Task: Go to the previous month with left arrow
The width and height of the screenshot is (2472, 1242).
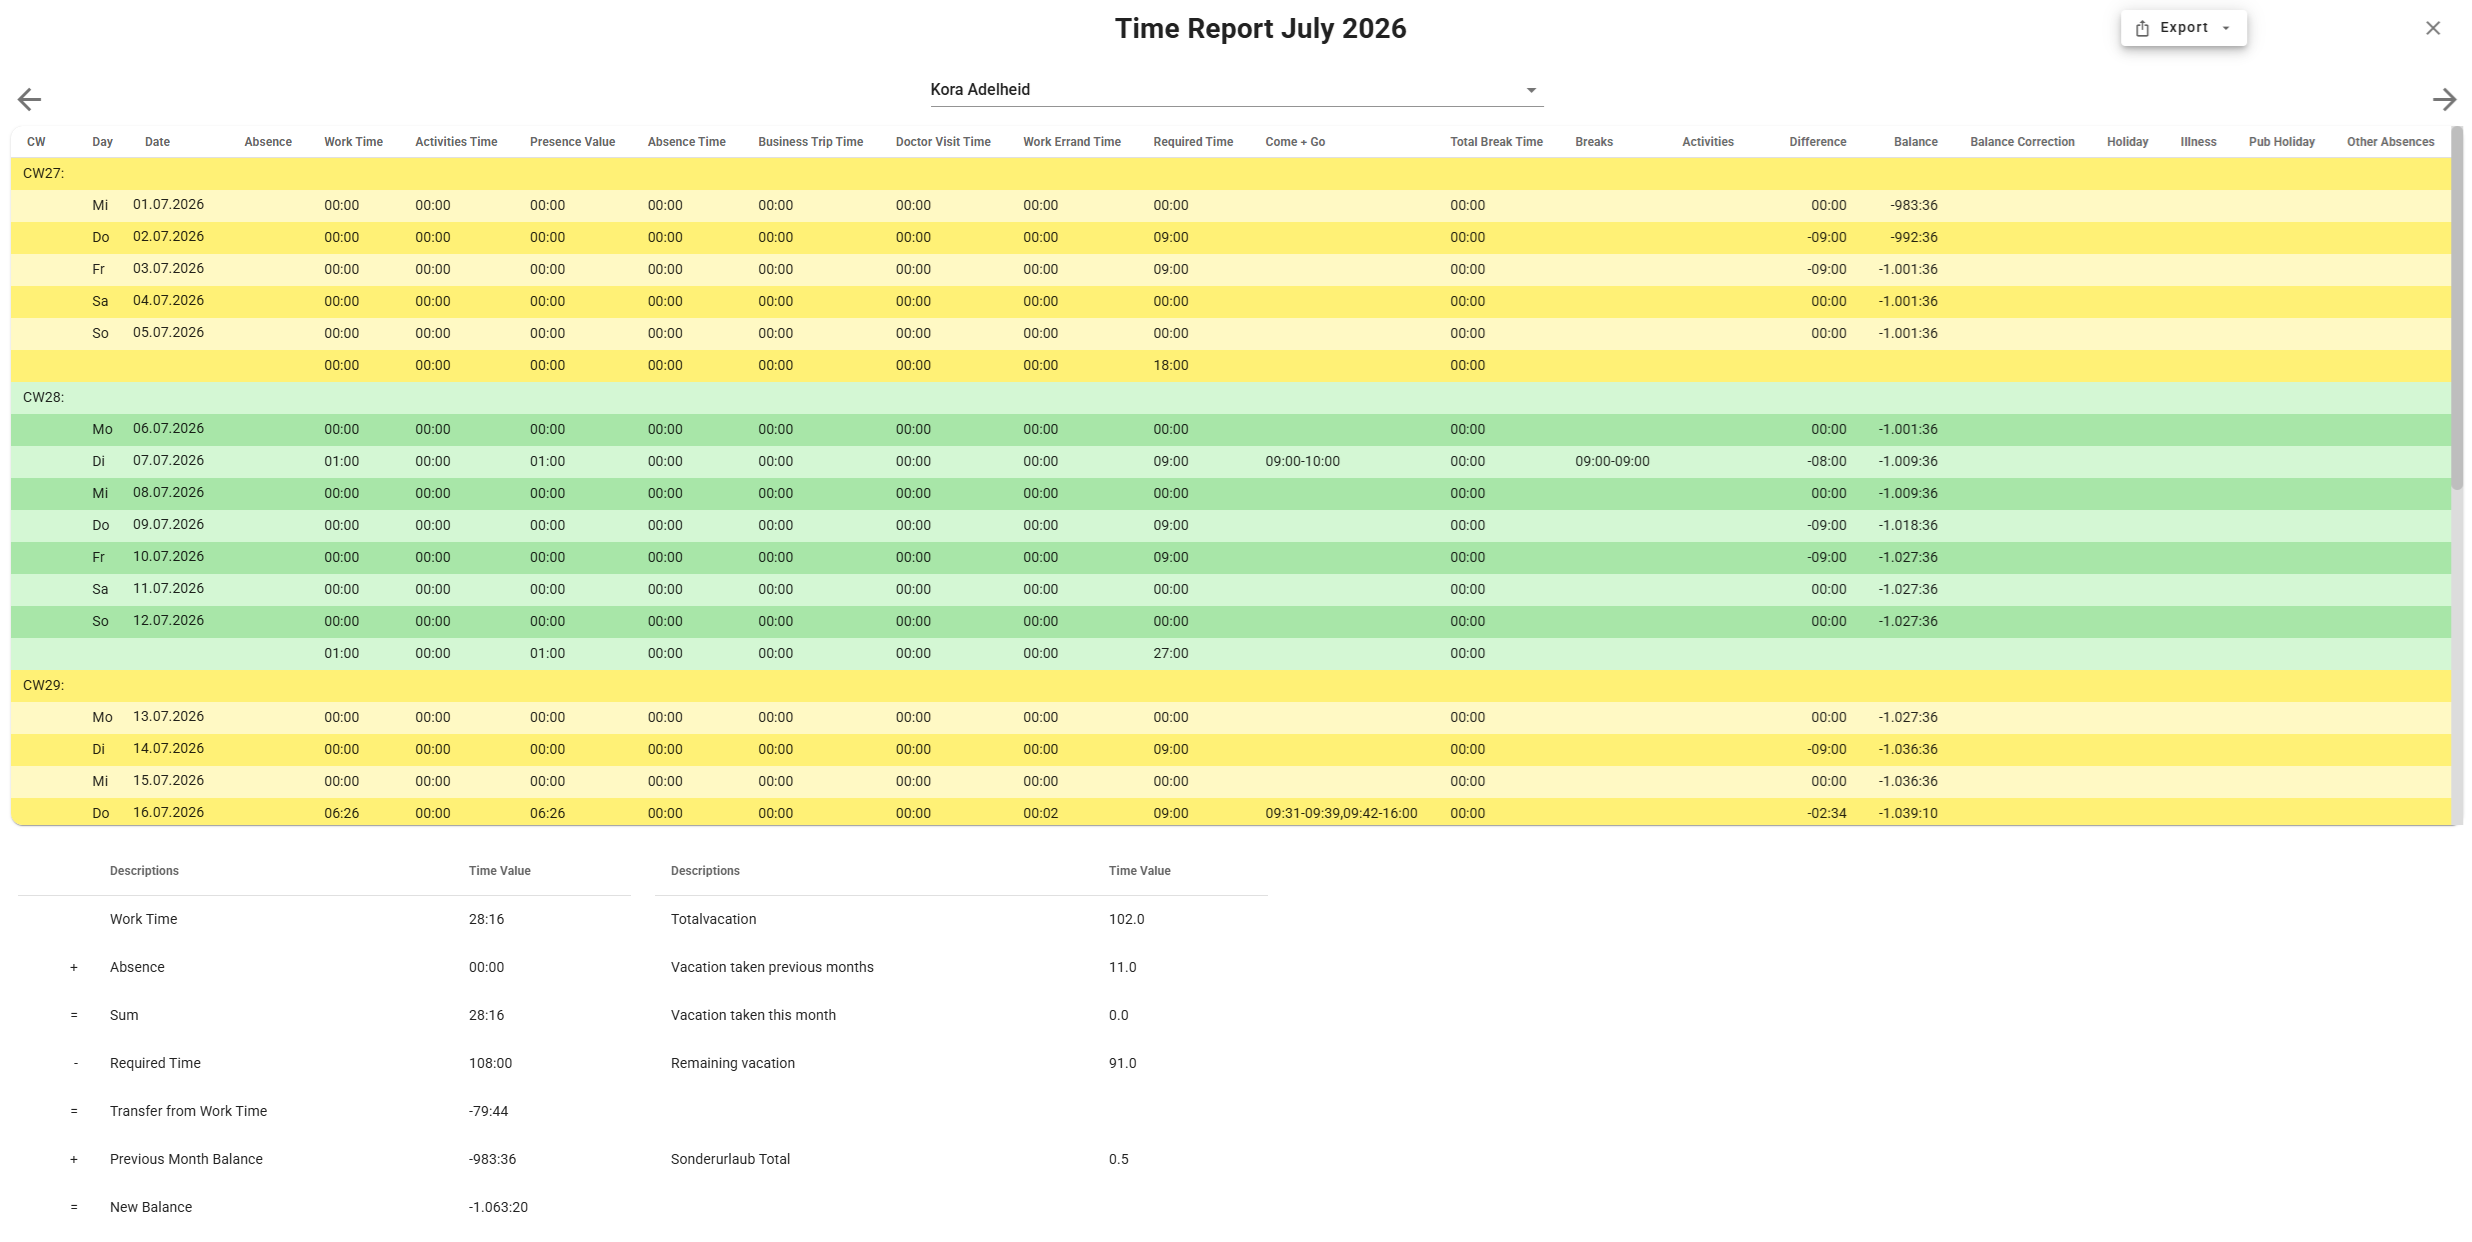Action: pyautogui.click(x=30, y=99)
